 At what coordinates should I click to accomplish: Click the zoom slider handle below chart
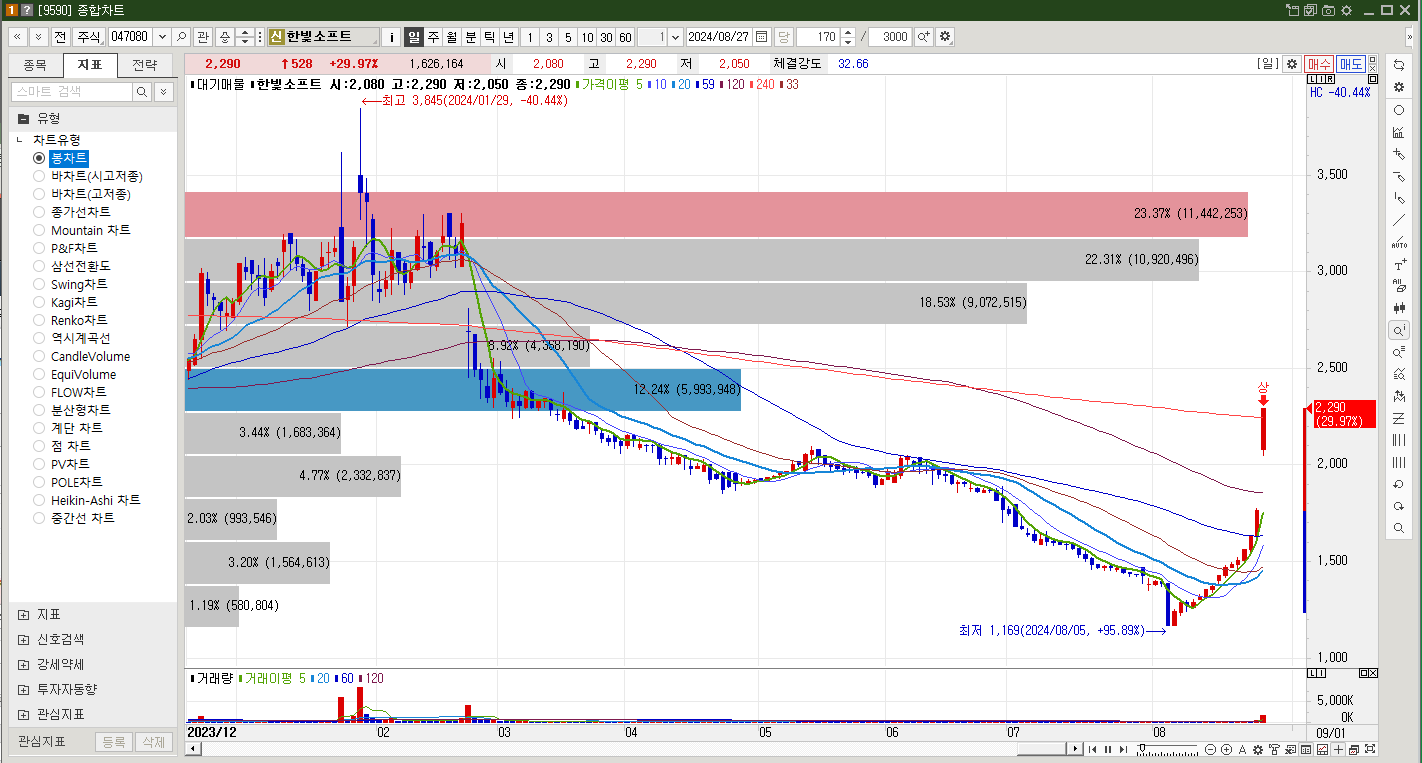(1142, 746)
